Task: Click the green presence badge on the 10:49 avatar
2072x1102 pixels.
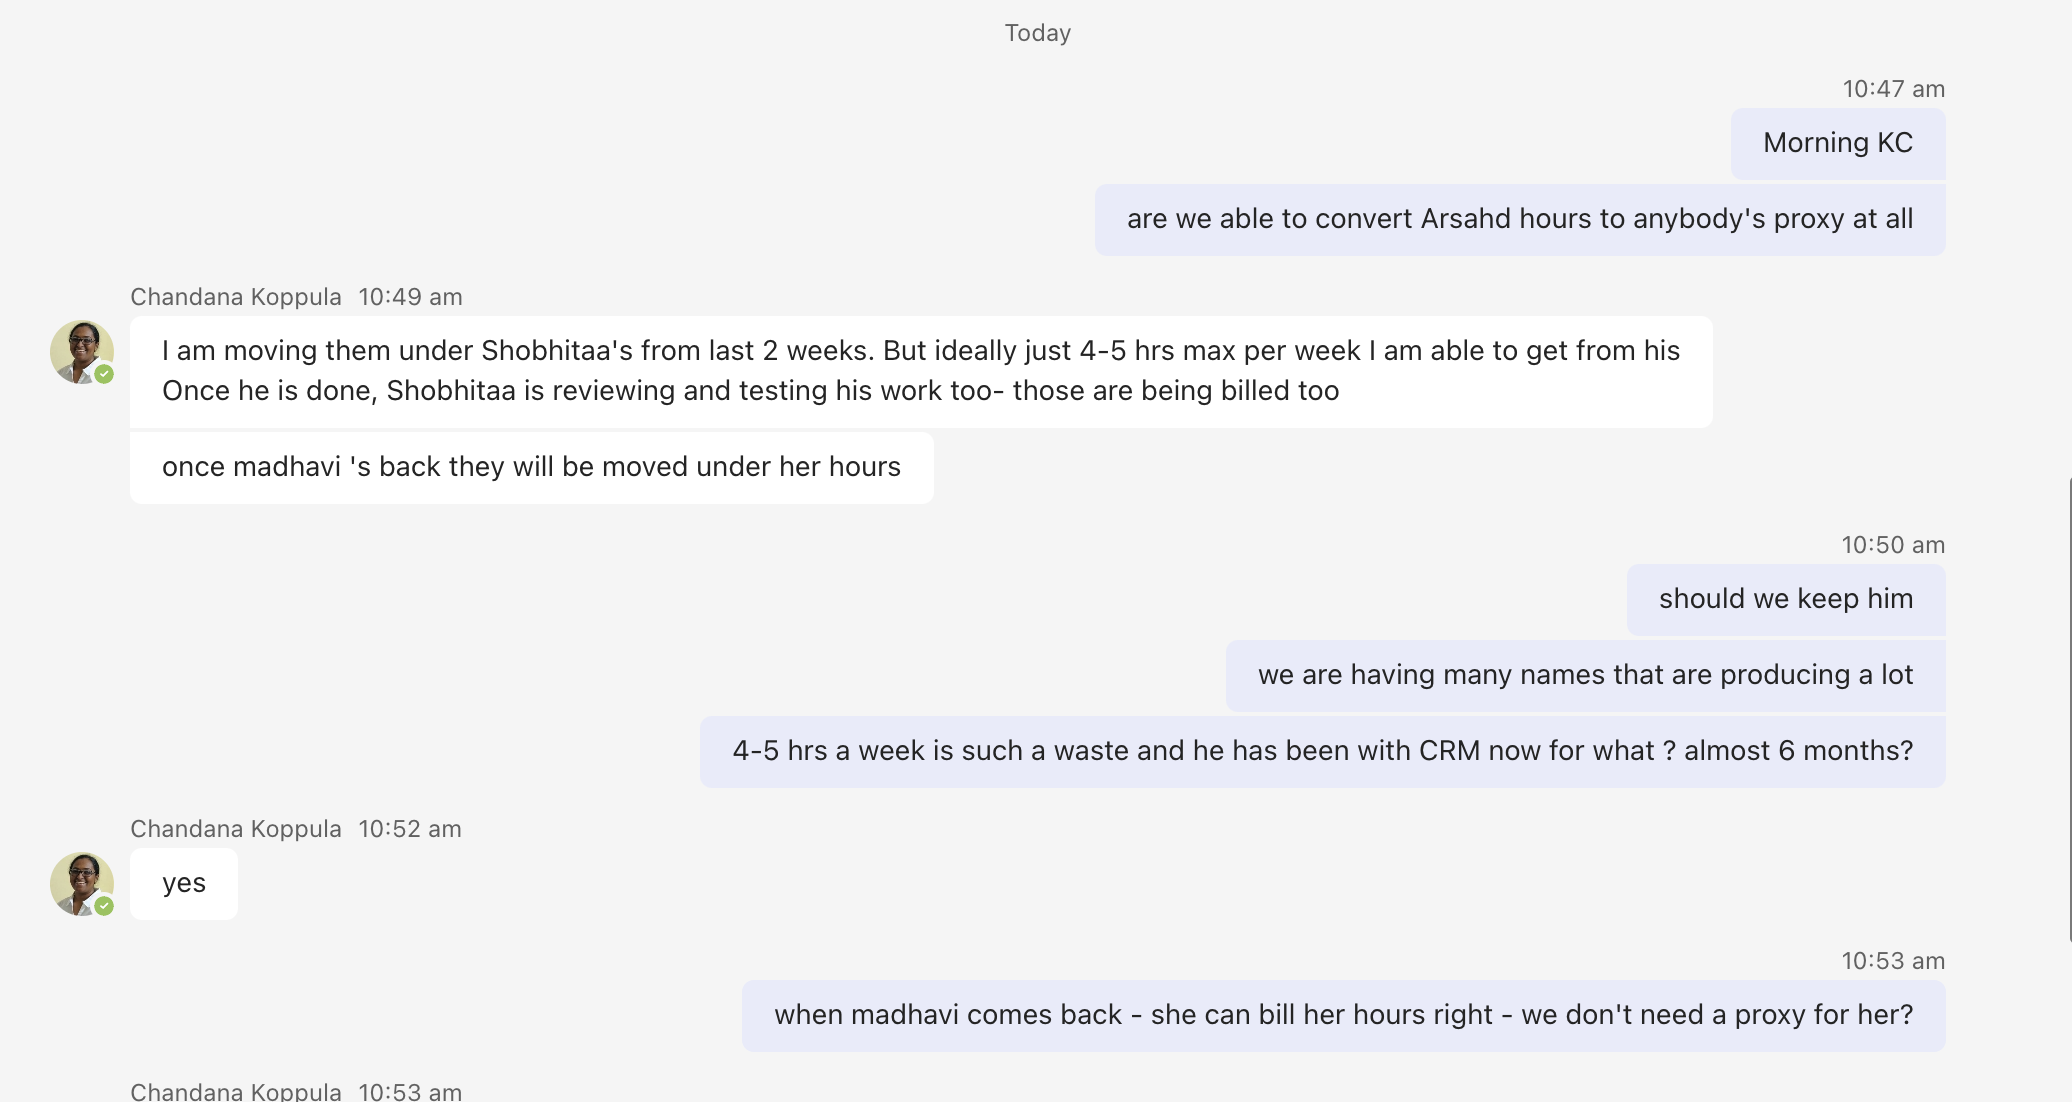Action: 104,374
